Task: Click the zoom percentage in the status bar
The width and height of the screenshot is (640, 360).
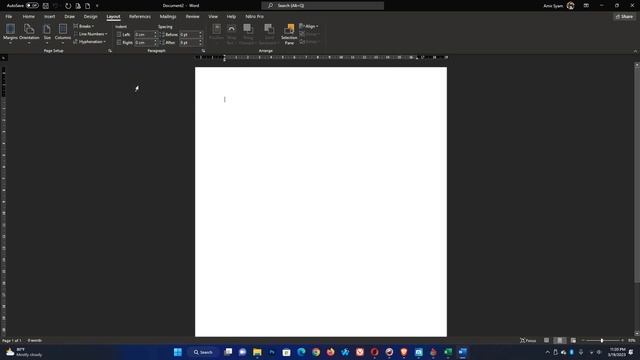Action: tap(632, 340)
